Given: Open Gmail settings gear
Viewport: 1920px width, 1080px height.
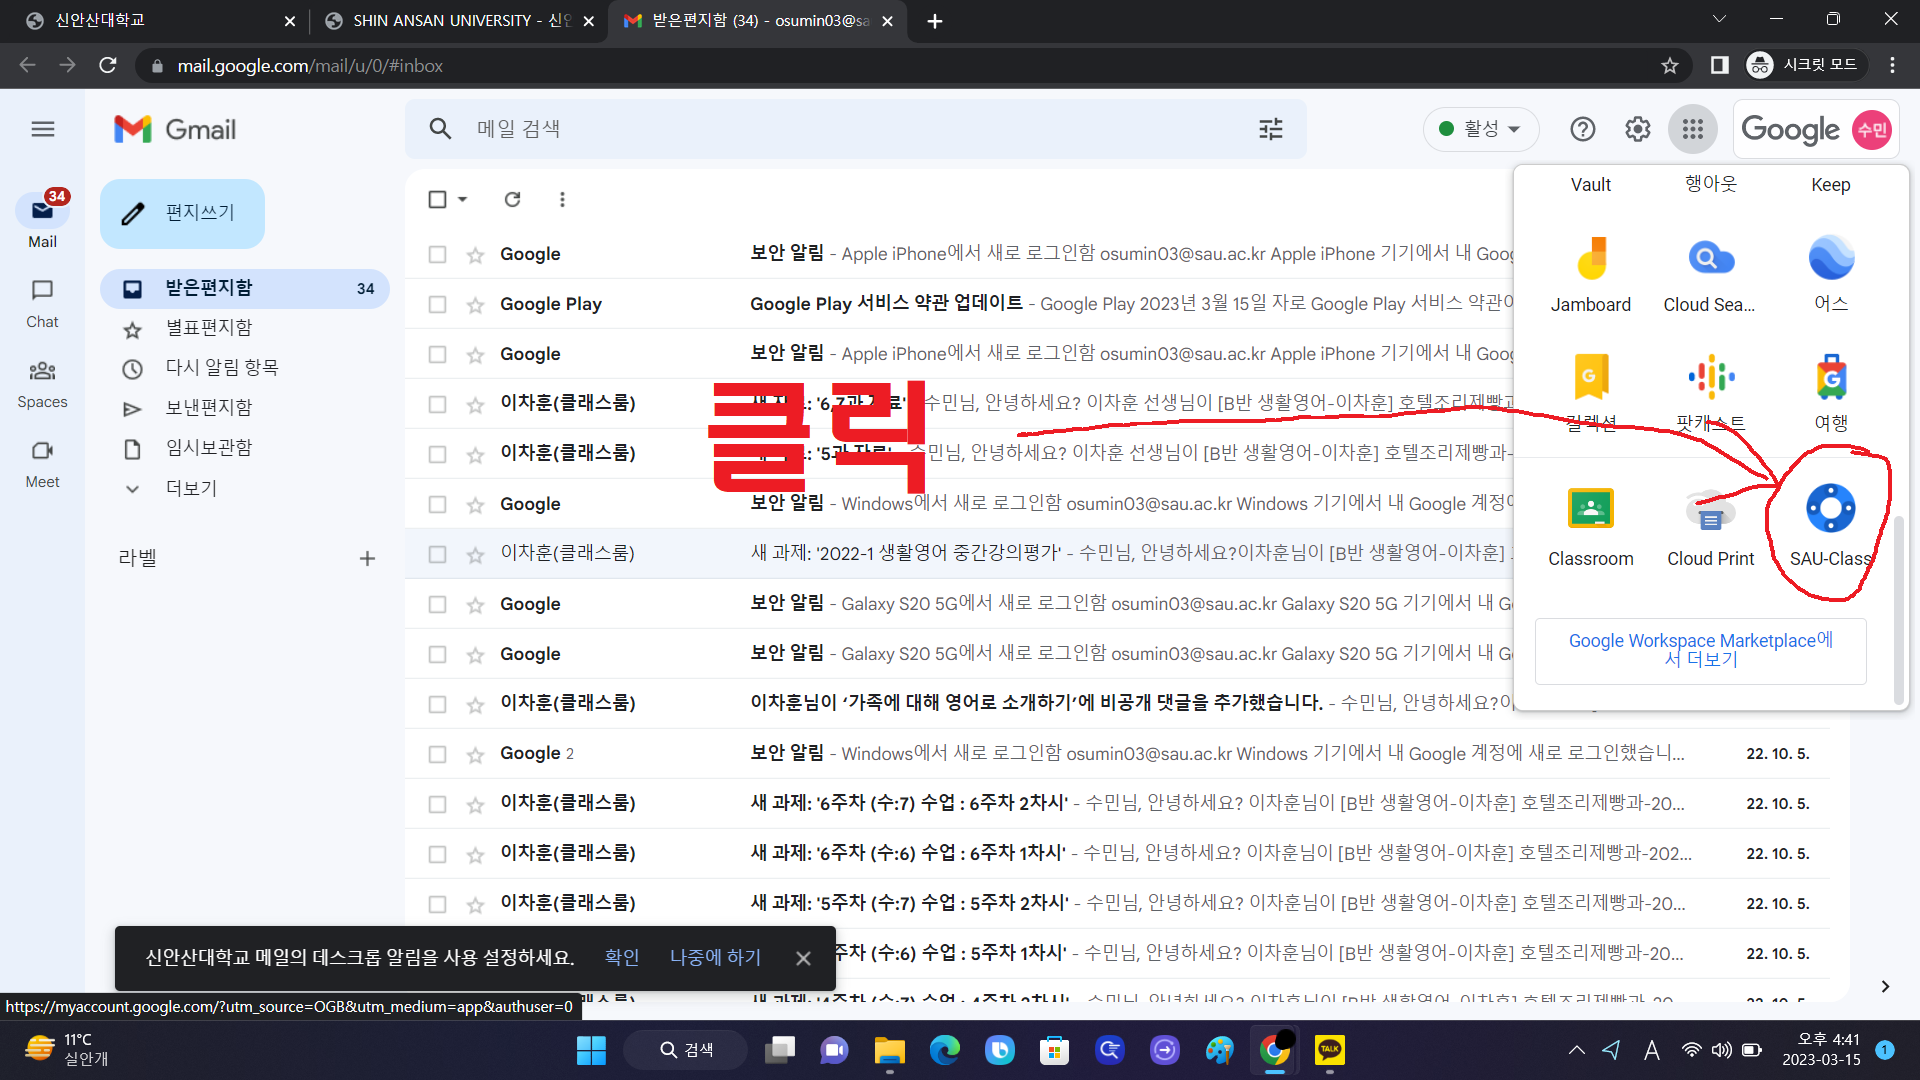Looking at the screenshot, I should [1637, 129].
